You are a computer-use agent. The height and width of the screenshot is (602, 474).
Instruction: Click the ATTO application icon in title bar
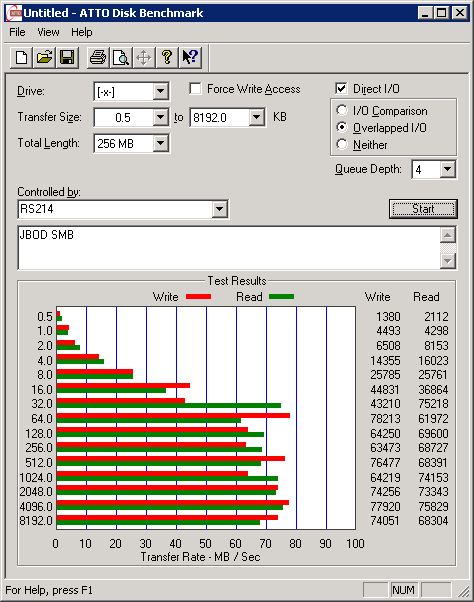point(15,13)
